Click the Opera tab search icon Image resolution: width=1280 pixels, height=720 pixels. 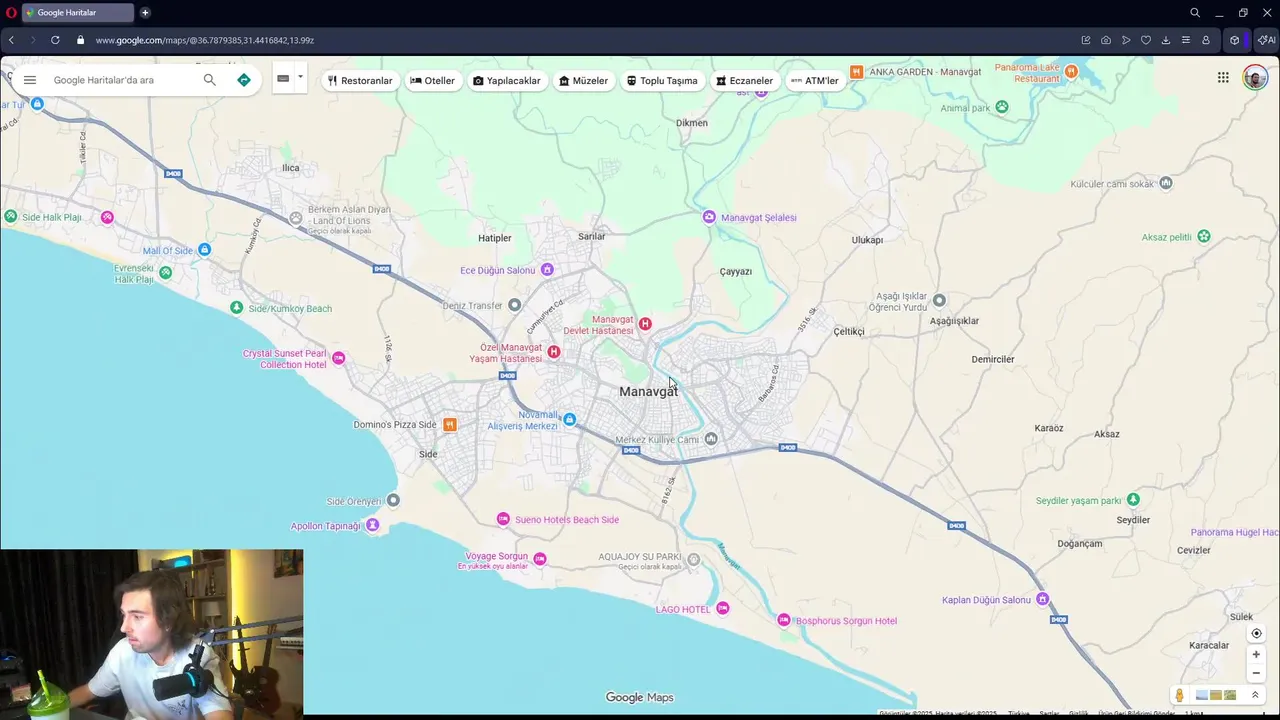(x=1195, y=13)
